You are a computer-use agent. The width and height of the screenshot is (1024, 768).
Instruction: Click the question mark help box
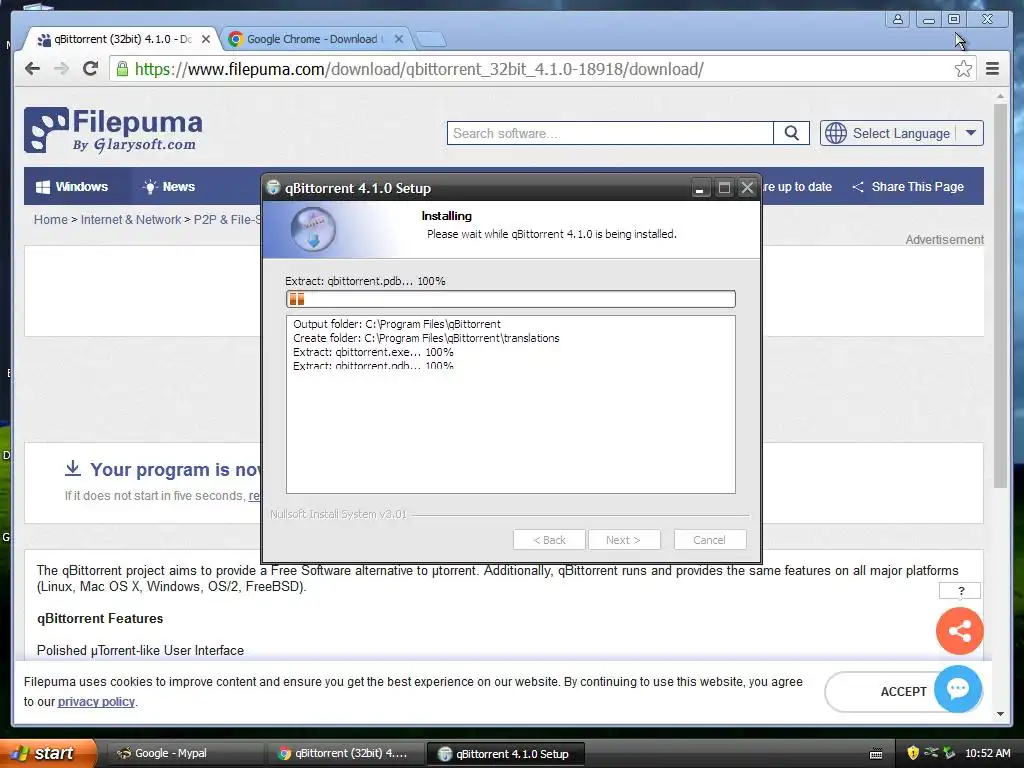[x=961, y=591]
